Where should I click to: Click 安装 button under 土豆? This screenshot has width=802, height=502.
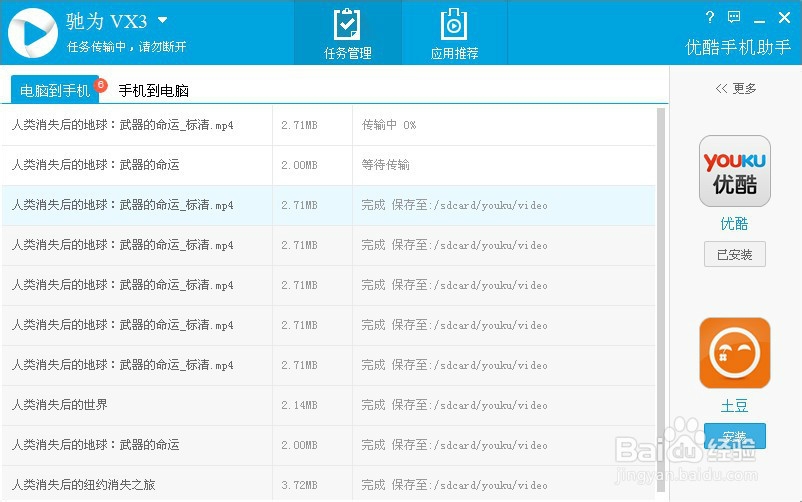tap(734, 436)
